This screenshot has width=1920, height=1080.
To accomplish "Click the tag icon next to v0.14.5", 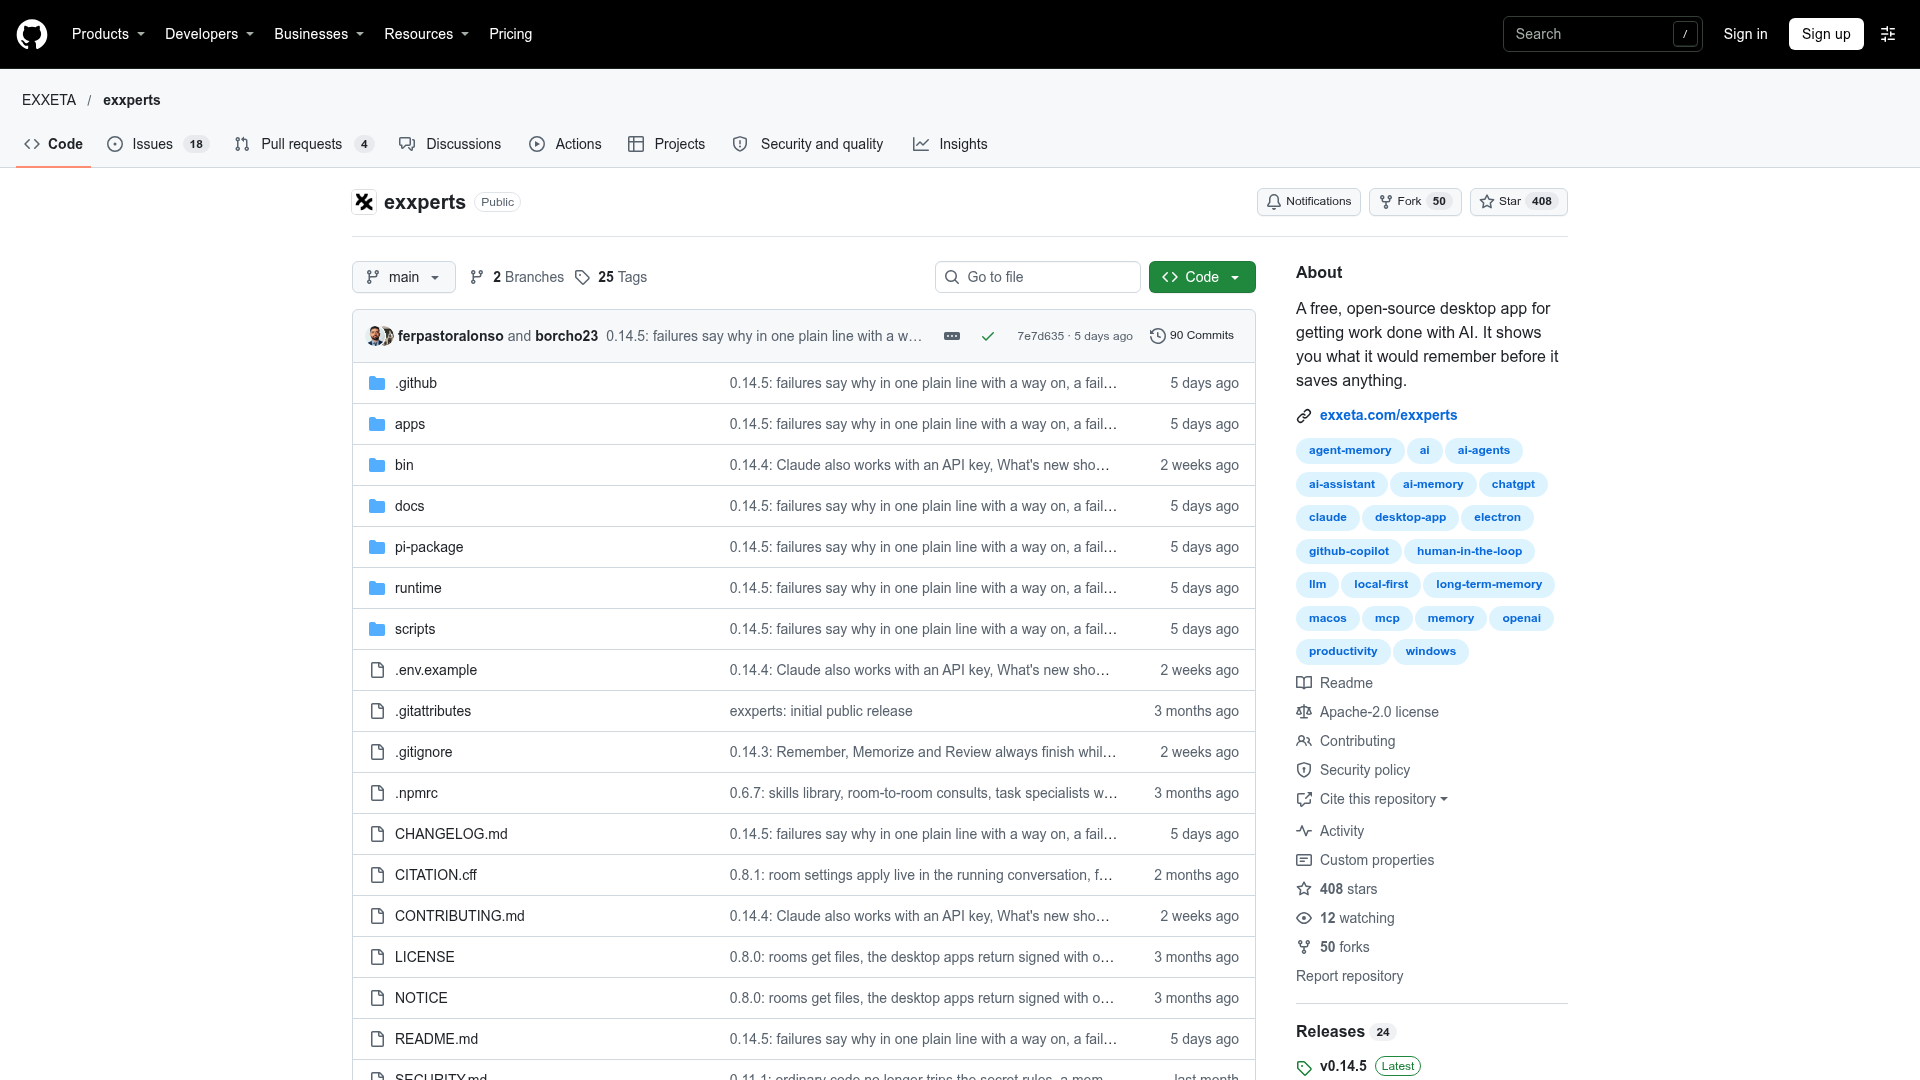I will pos(1304,1067).
